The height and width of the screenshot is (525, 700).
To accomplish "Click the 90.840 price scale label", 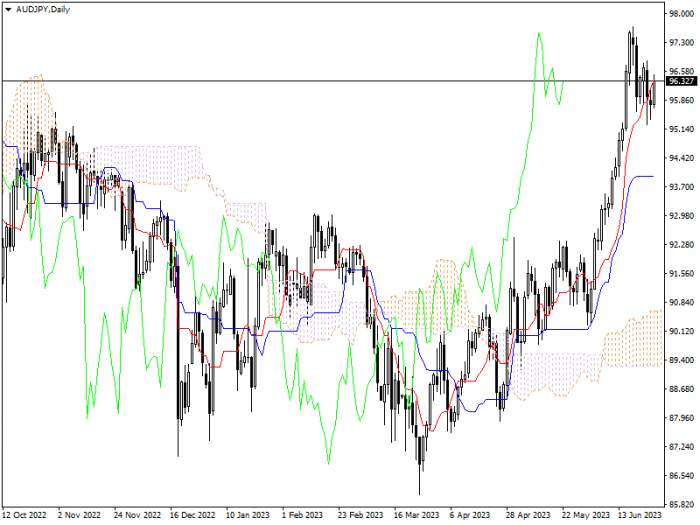I will [682, 302].
